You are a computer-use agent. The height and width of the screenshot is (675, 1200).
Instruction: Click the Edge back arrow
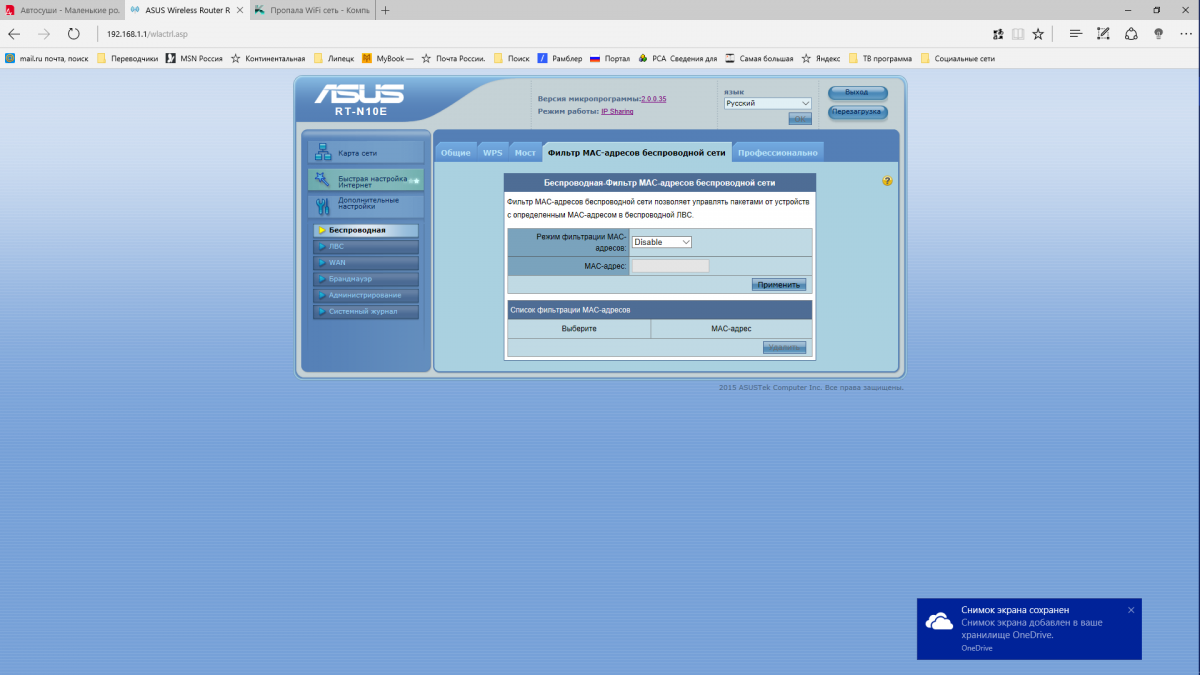click(14, 33)
